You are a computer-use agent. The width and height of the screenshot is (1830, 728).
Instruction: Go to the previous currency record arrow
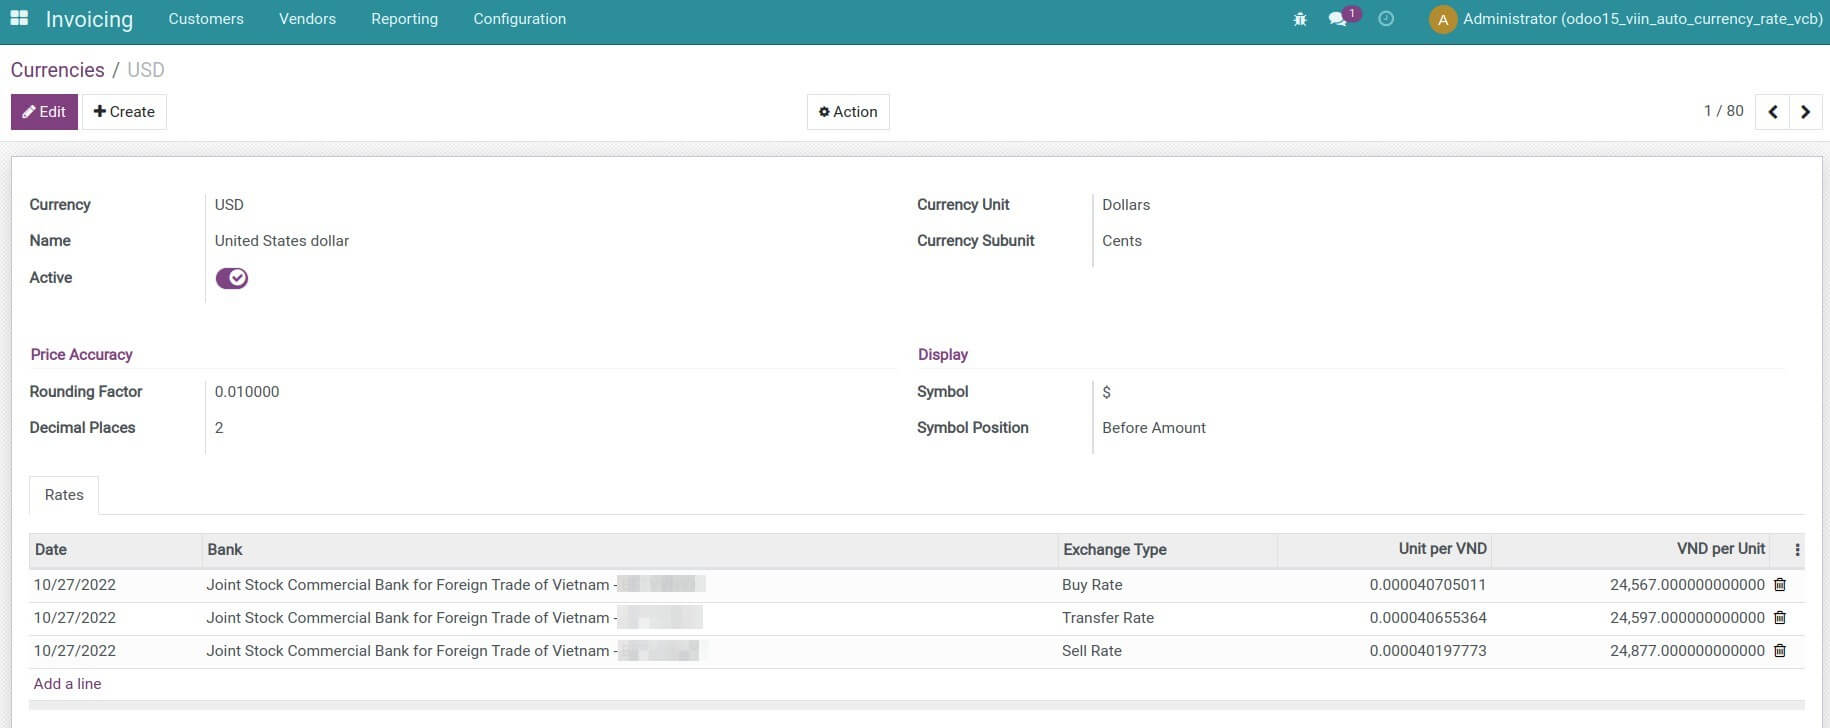tap(1772, 112)
